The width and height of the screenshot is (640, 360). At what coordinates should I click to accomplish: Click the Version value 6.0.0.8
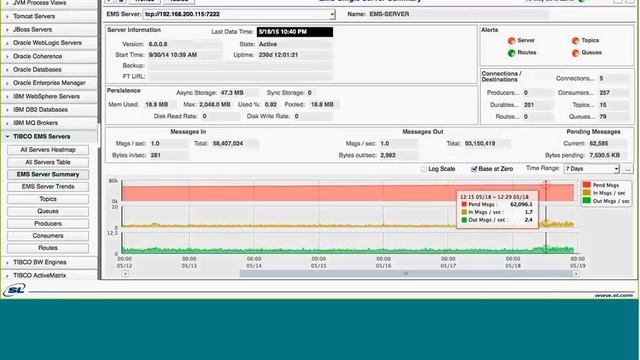tap(158, 44)
